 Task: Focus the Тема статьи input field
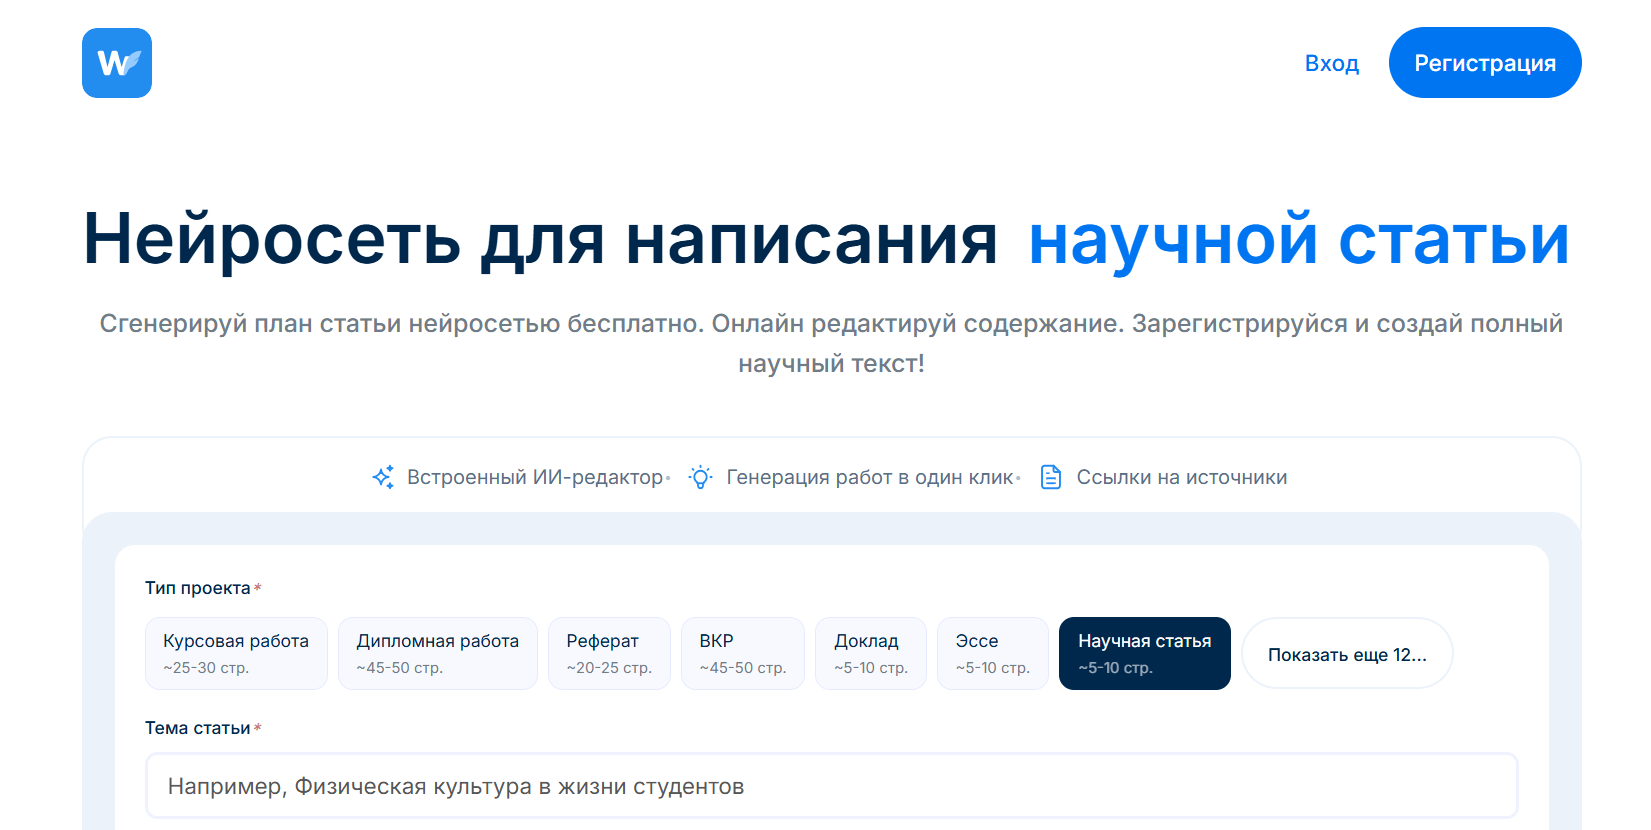point(831,786)
